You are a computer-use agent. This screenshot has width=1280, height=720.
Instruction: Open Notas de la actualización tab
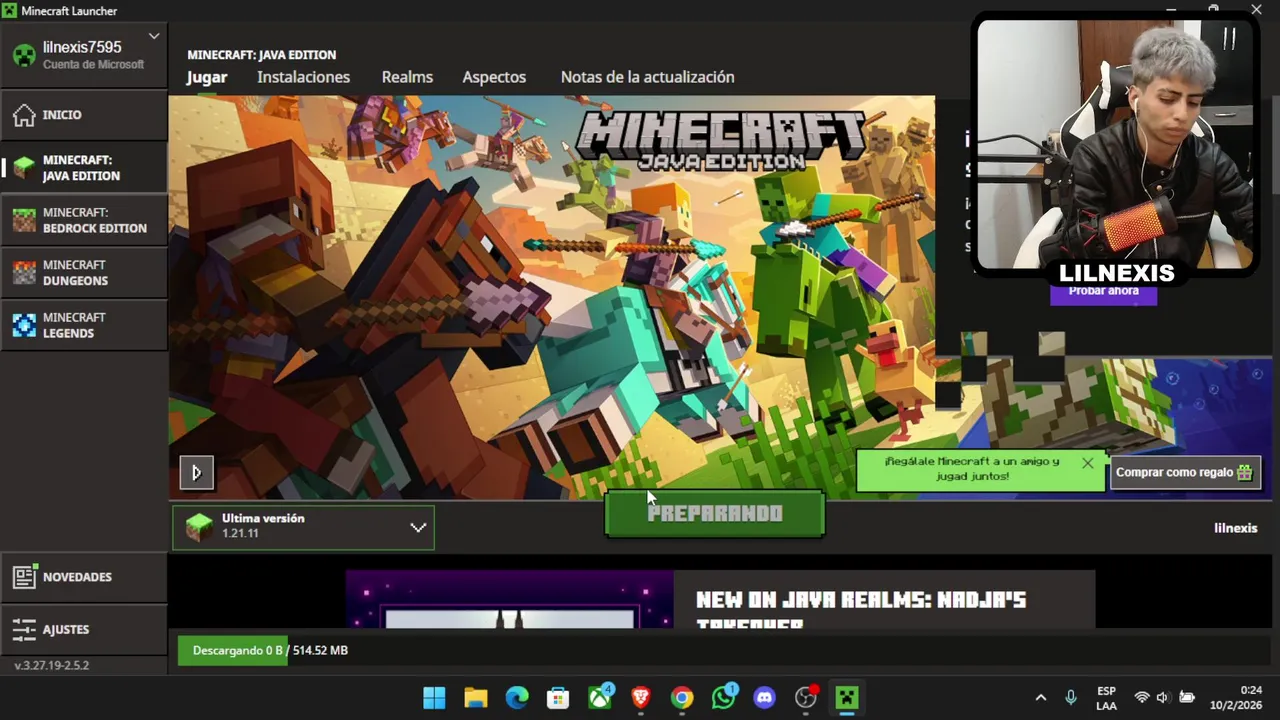click(x=647, y=77)
